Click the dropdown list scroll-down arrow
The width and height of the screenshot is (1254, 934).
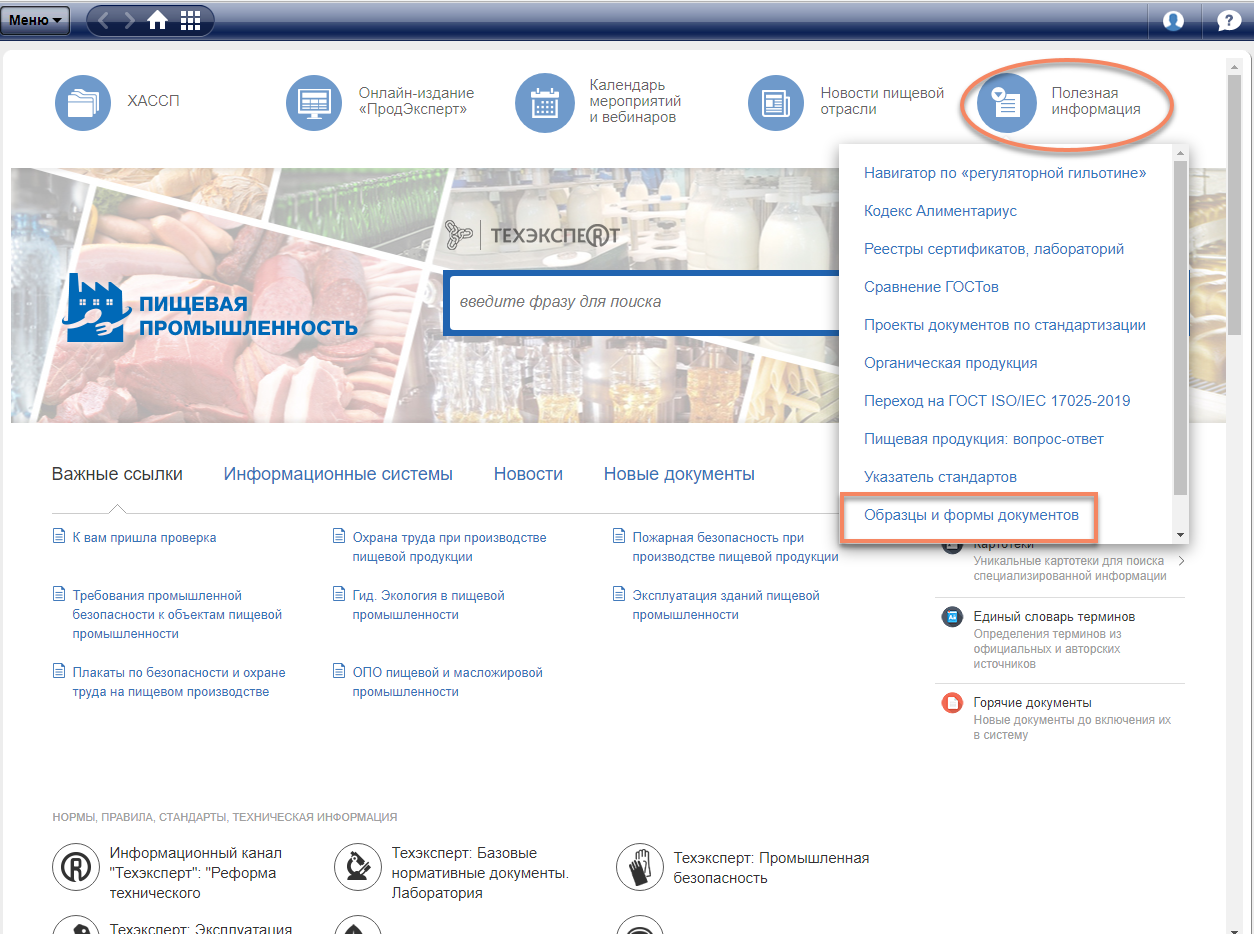tap(1180, 535)
